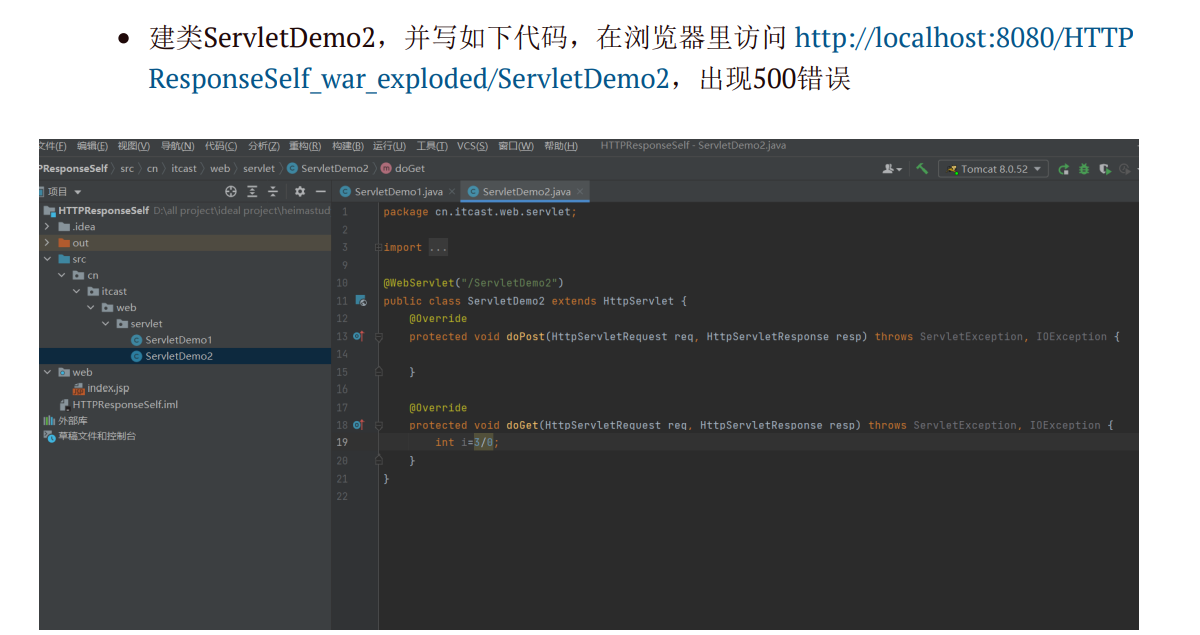Open Tomcat 8.0.52 run configuration dropdown
Viewport: 1200px width, 635px height.
coord(993,169)
